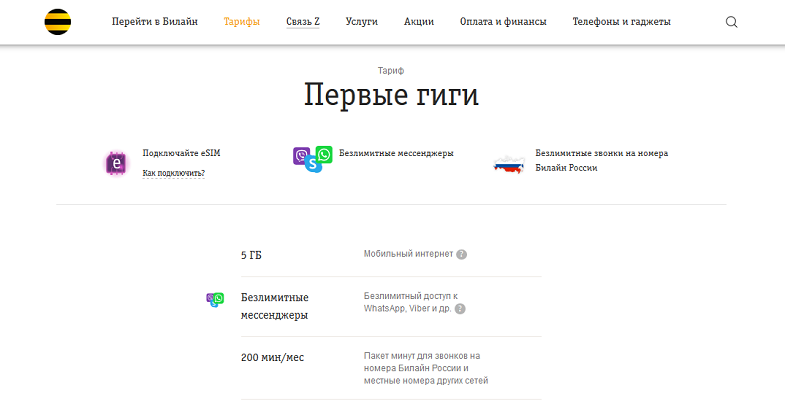The image size is (785, 404).
Task: Click the 'Безлимитные звонки на номера Билайн России' text
Action: tap(602, 160)
